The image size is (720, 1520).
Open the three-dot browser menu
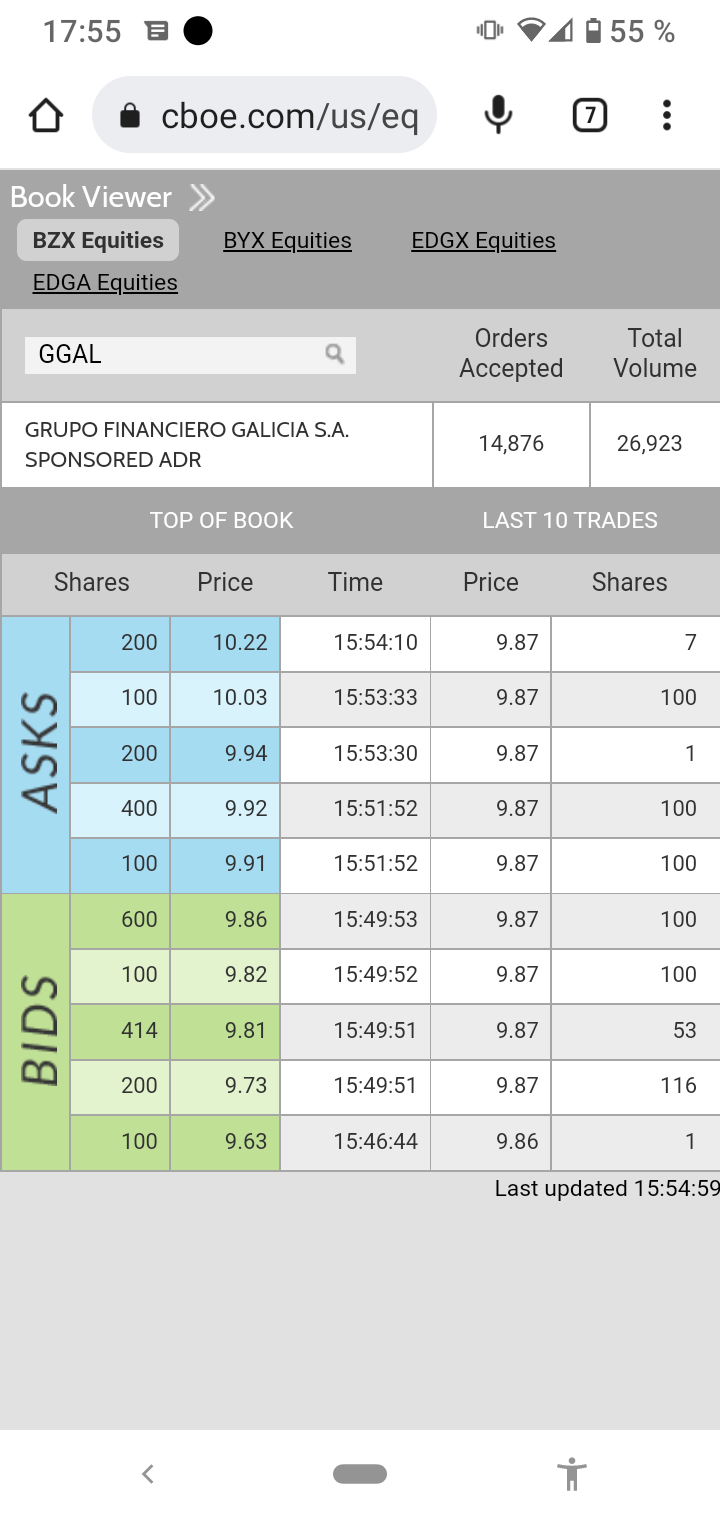[667, 116]
